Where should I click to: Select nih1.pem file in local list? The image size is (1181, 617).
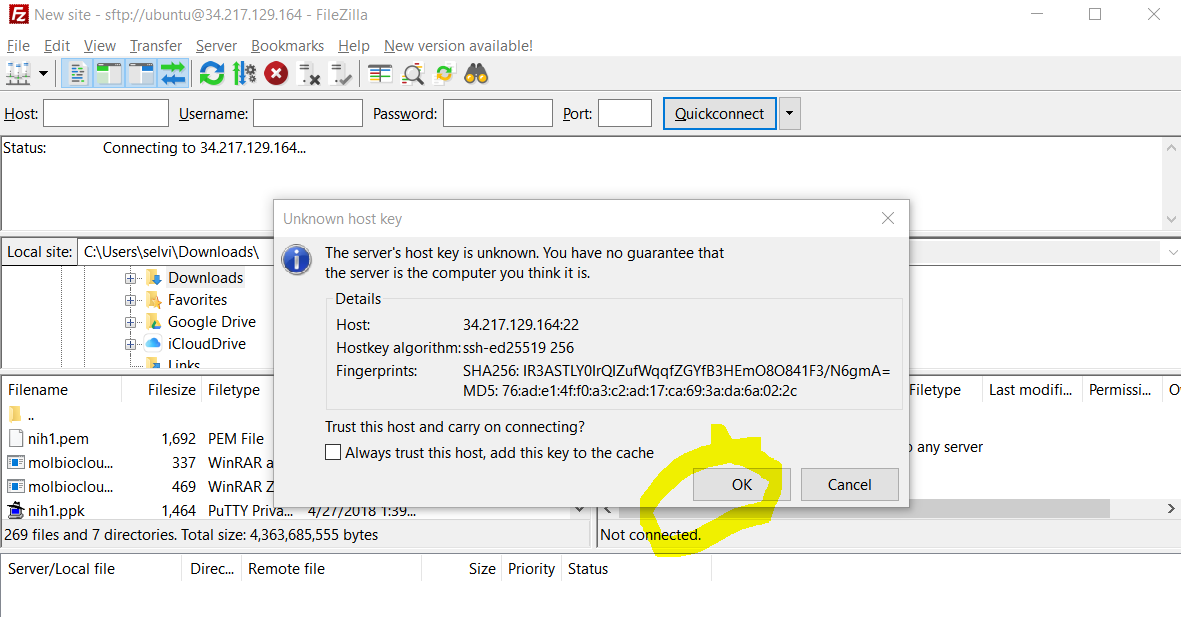[58, 438]
